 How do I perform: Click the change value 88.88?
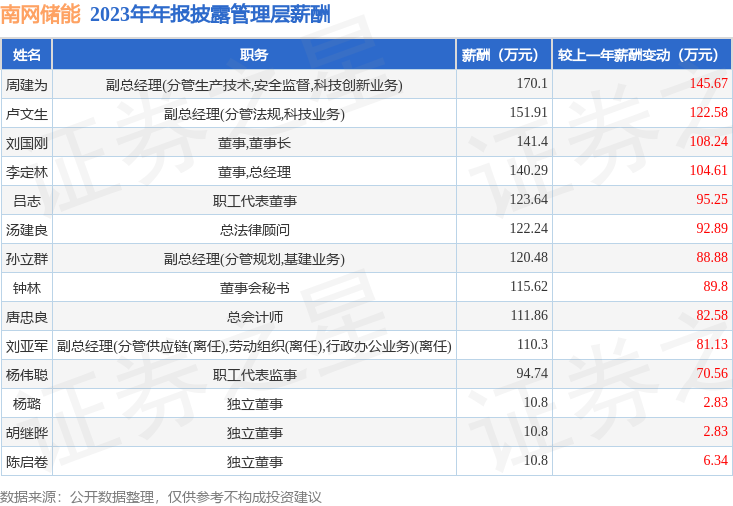pos(712,257)
